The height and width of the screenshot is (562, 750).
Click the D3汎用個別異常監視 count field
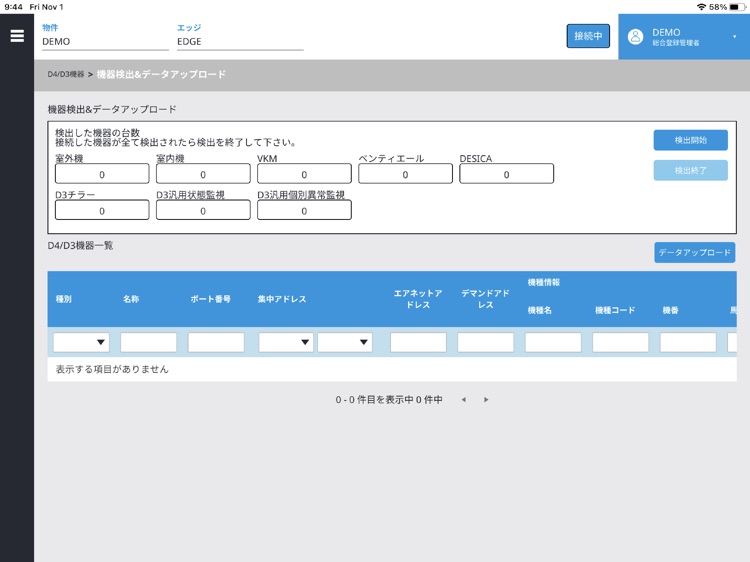pyautogui.click(x=304, y=210)
